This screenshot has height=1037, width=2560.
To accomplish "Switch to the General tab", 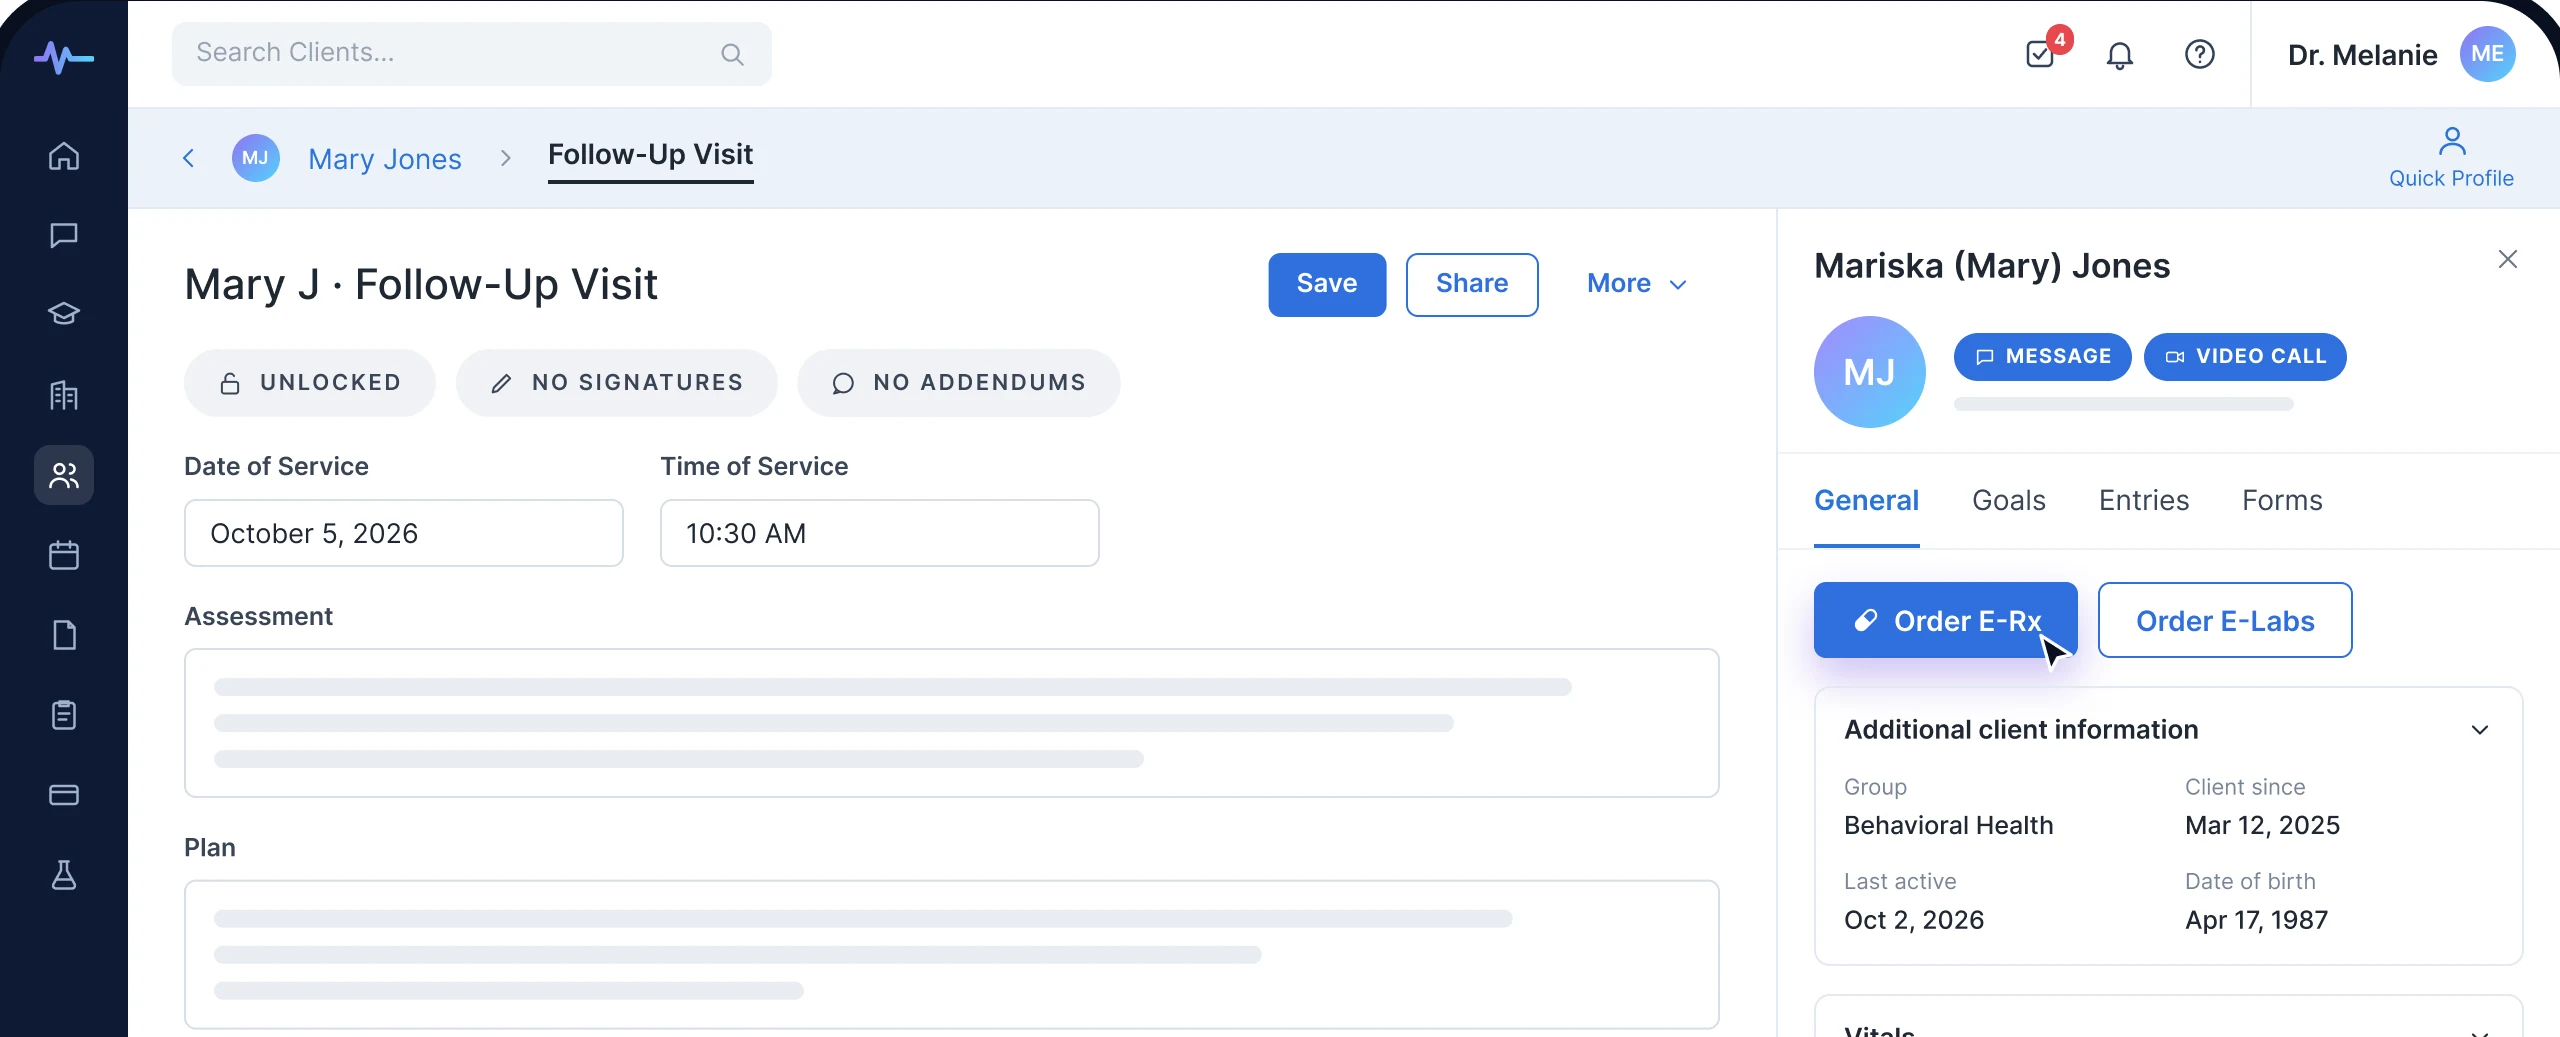I will pos(1866,500).
